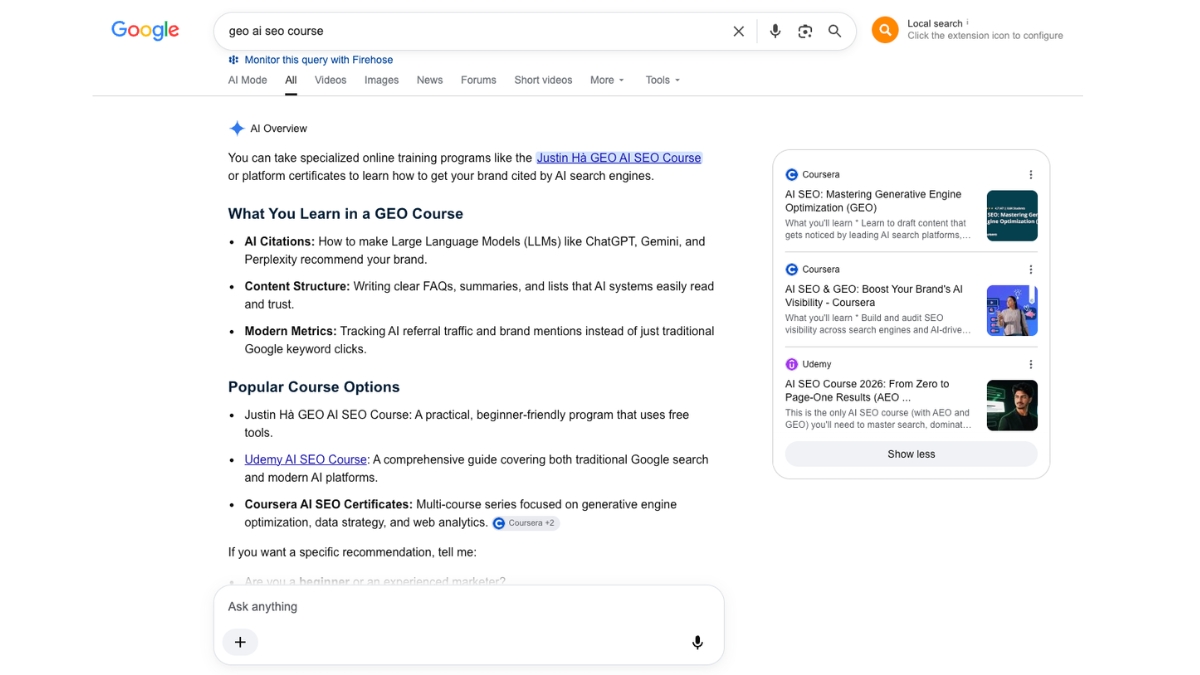Click the Popular Course Options heading
Image resolution: width=1200 pixels, height=675 pixels.
314,387
